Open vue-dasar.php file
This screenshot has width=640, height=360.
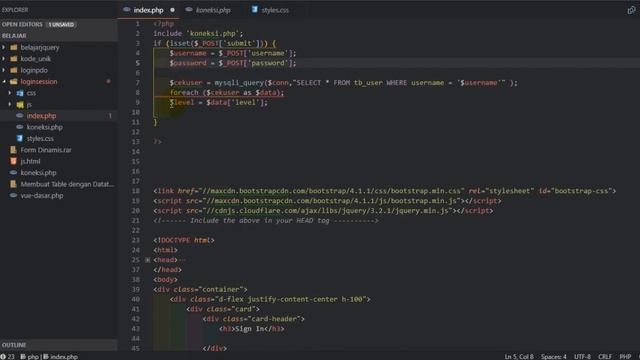pos(42,196)
